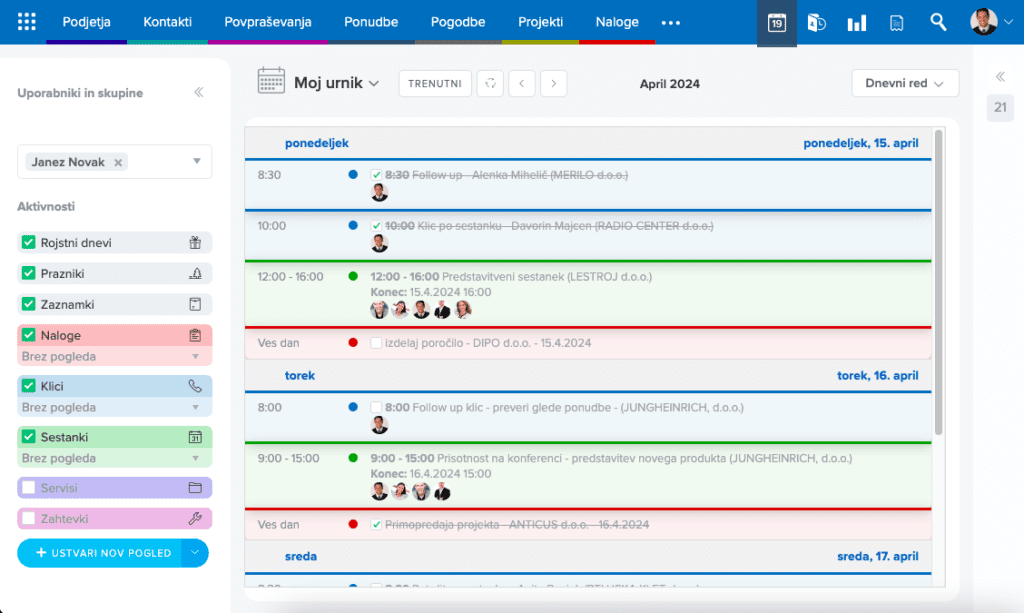1024x613 pixels.
Task: Remove Janez Novak from user filter
Action: 118,162
